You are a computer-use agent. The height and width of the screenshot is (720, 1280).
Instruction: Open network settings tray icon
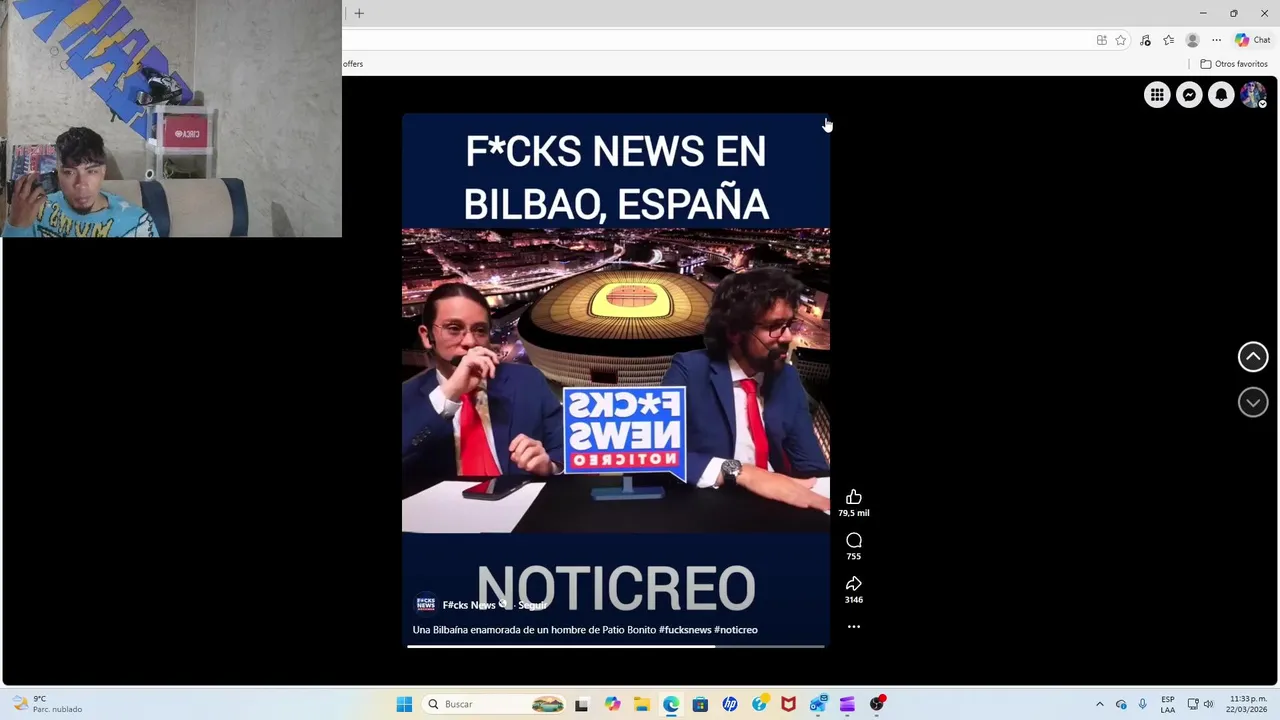point(1193,704)
